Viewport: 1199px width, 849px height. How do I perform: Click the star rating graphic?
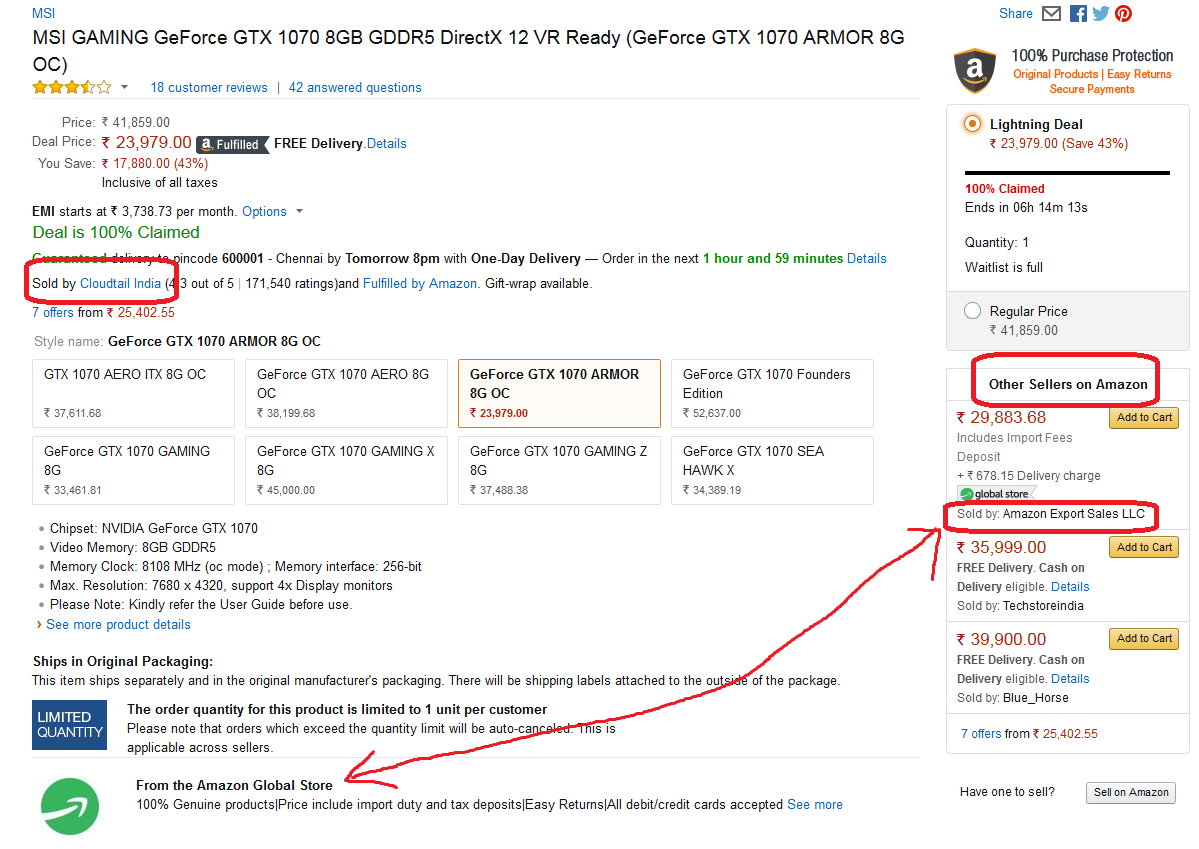tap(72, 87)
